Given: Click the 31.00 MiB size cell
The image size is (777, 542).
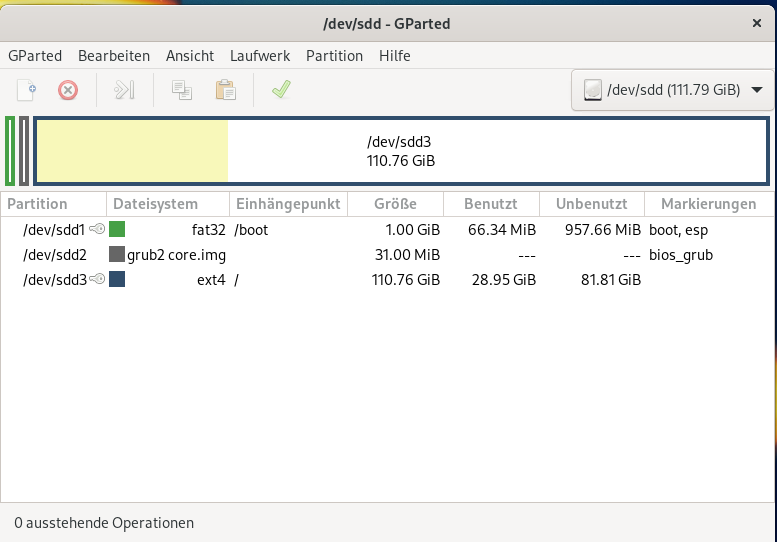Looking at the screenshot, I should click(407, 255).
